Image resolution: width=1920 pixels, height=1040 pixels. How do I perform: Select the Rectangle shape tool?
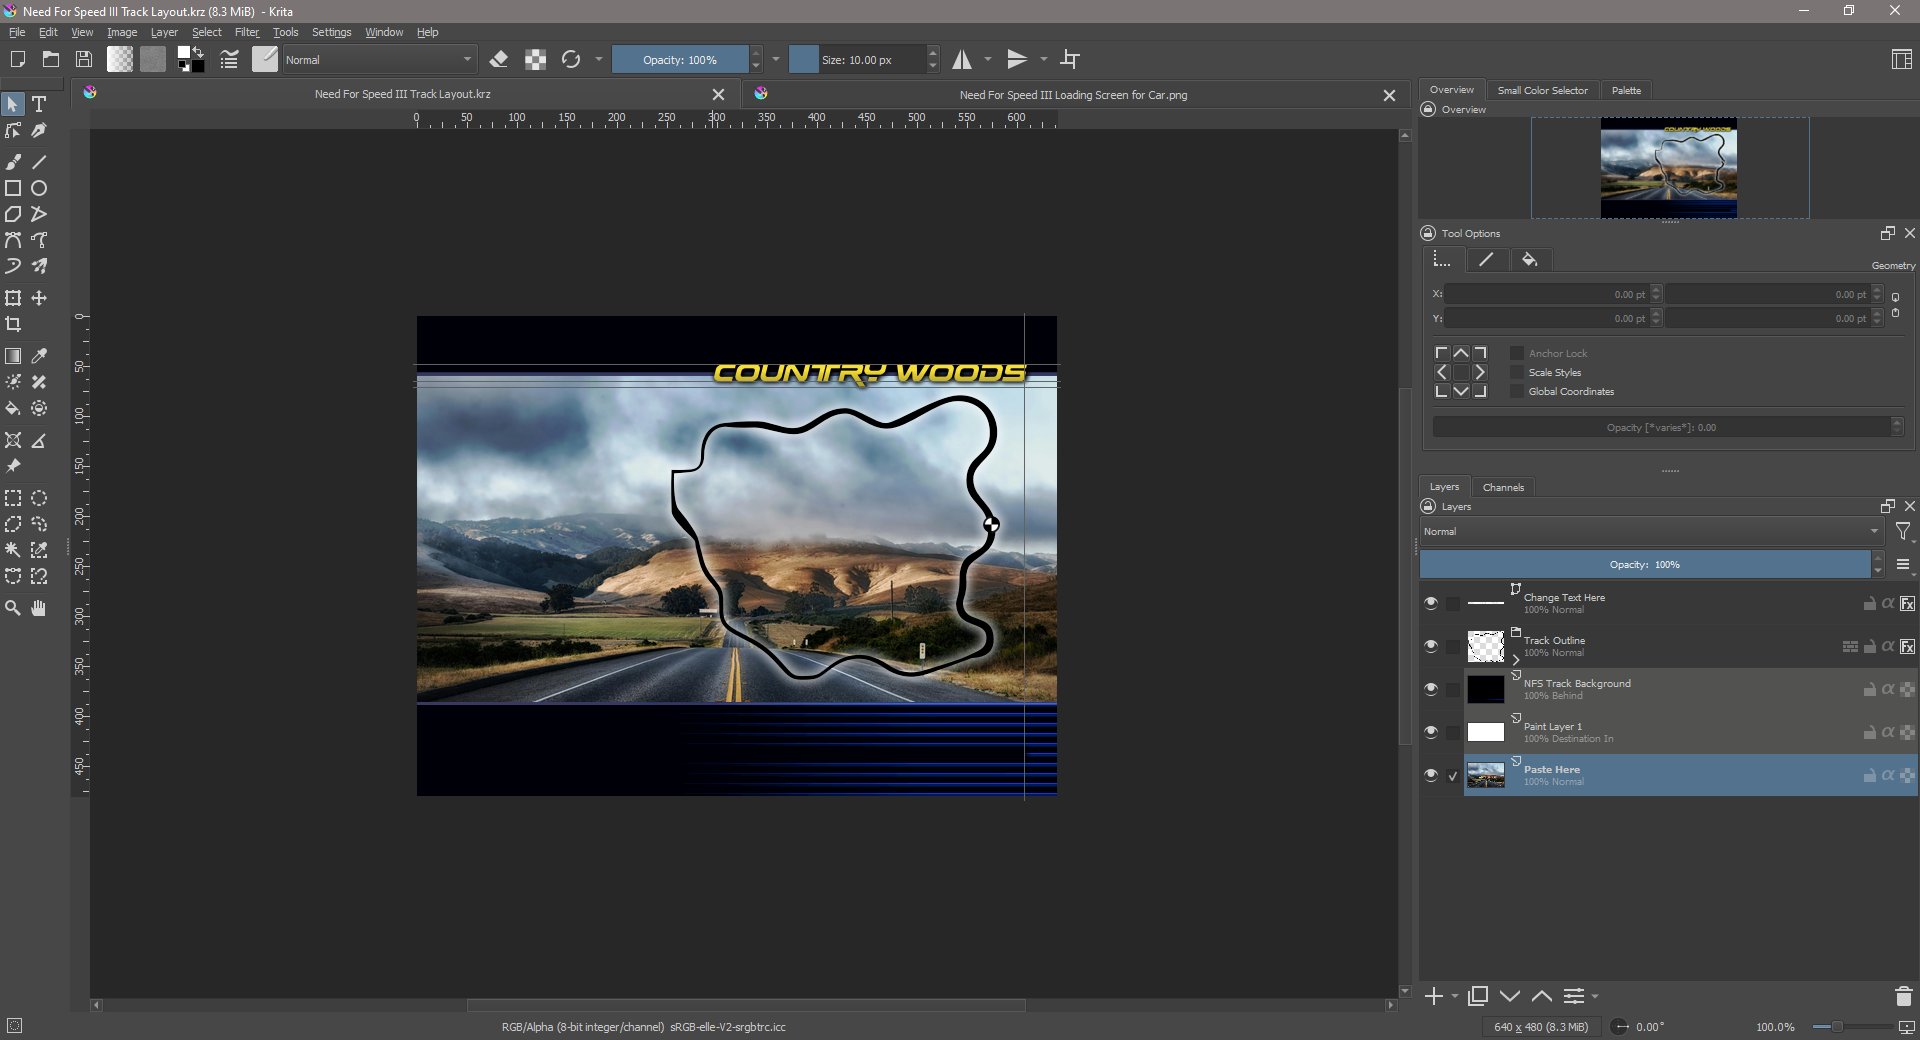(x=13, y=188)
